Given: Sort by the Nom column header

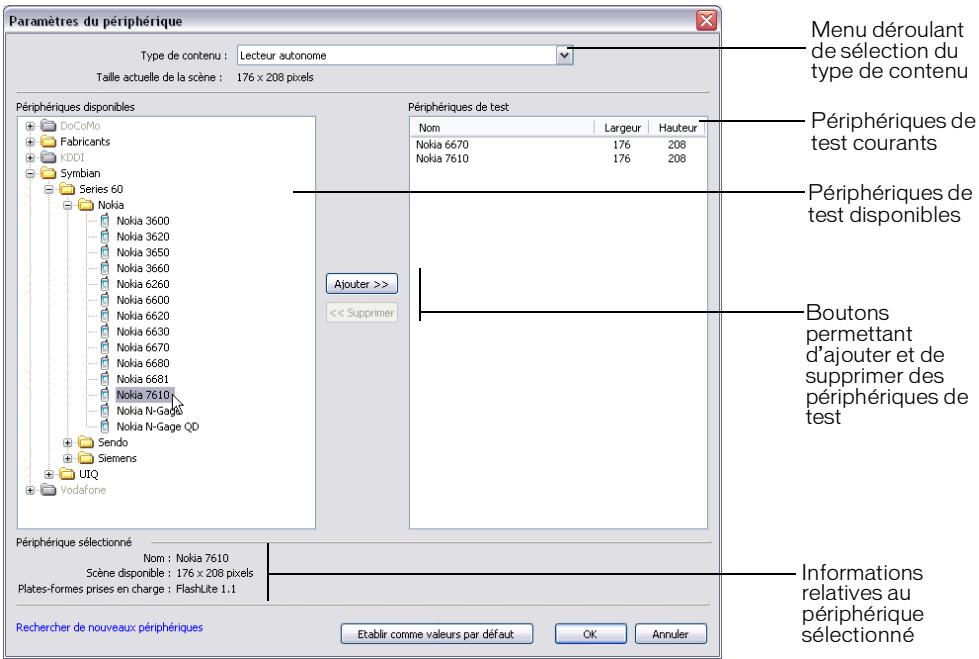Looking at the screenshot, I should 502,127.
